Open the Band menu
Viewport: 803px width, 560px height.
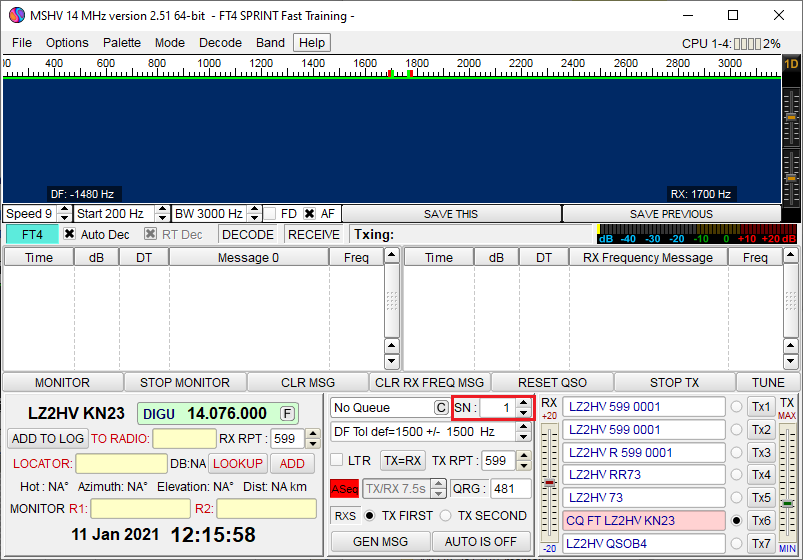tap(270, 43)
